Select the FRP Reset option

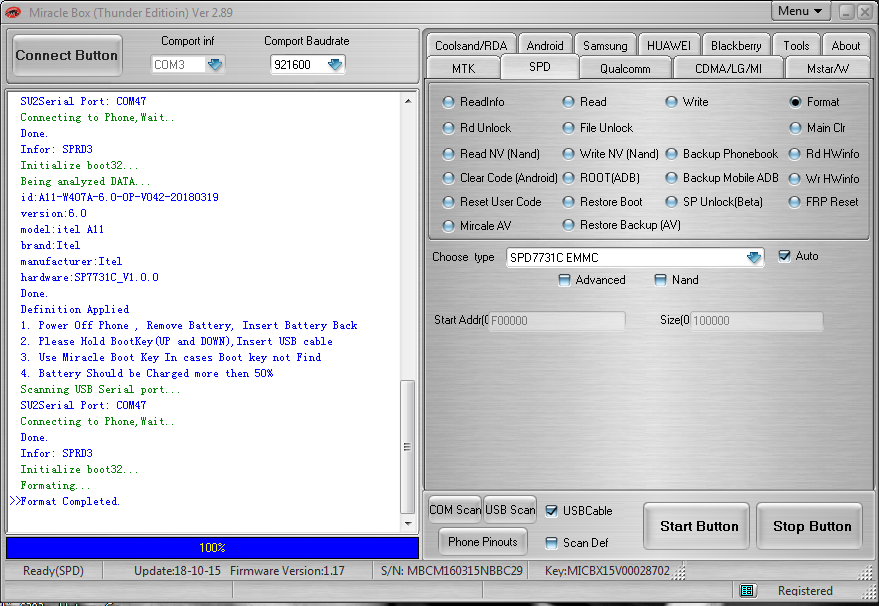pyautogui.click(x=824, y=202)
